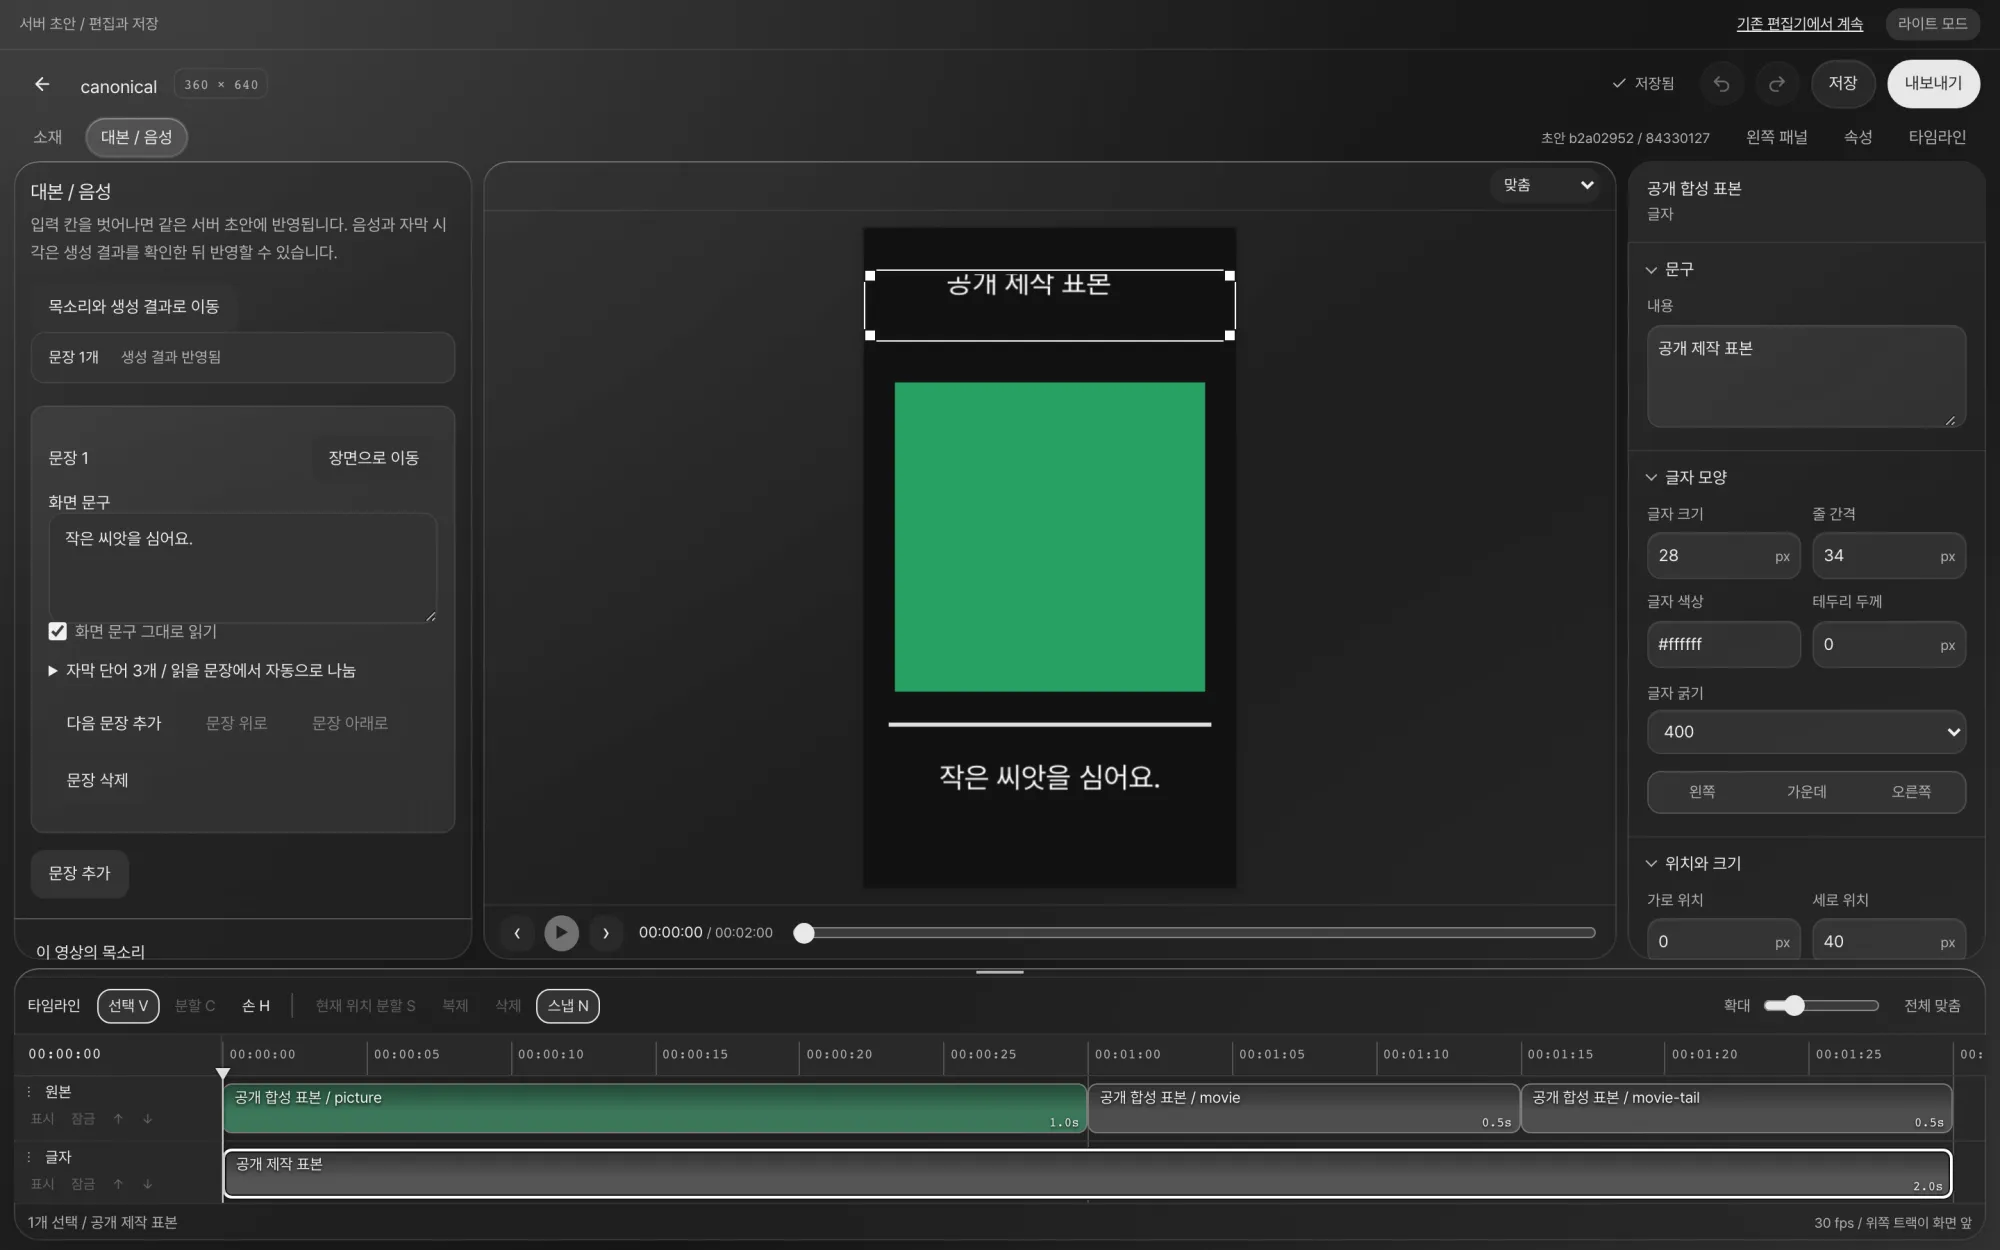Viewport: 2000px width, 1250px height.
Task: Open the 글자 굵기 400 dropdown
Action: 1806,732
